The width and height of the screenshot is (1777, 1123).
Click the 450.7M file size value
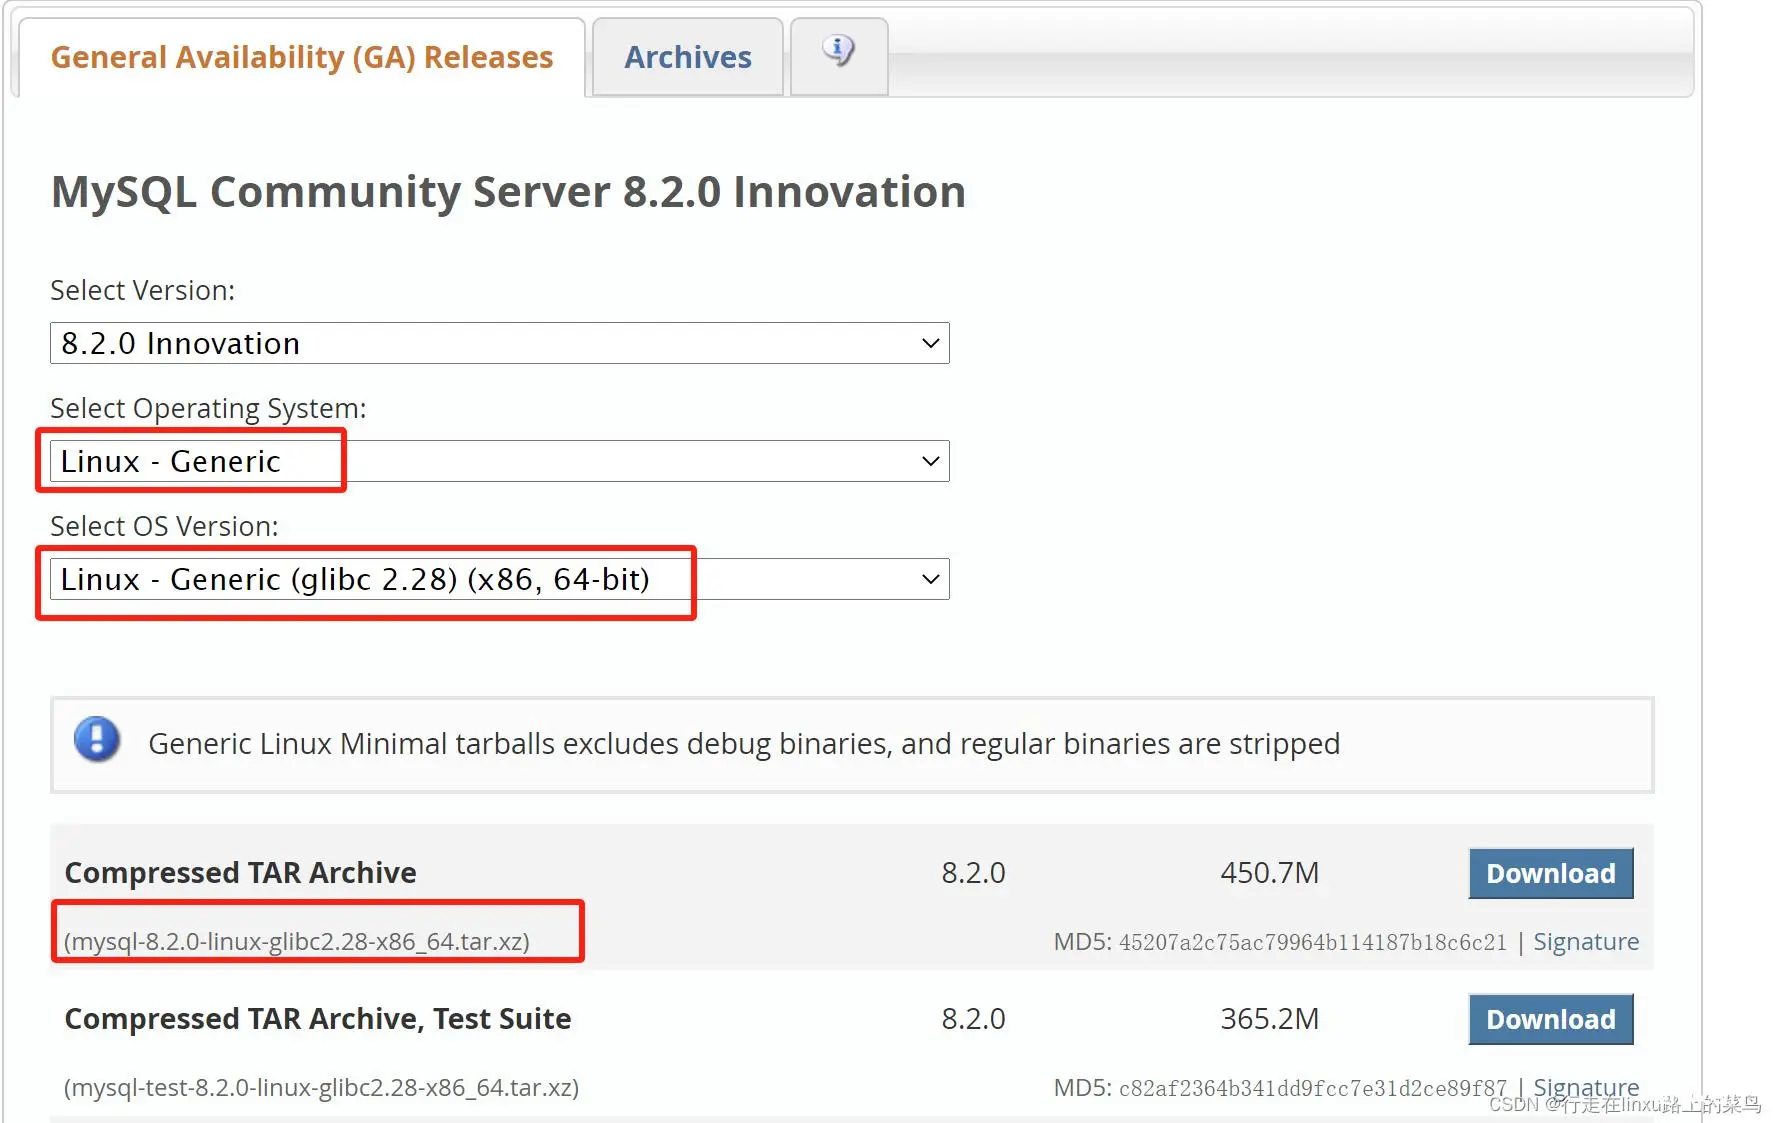point(1269,873)
